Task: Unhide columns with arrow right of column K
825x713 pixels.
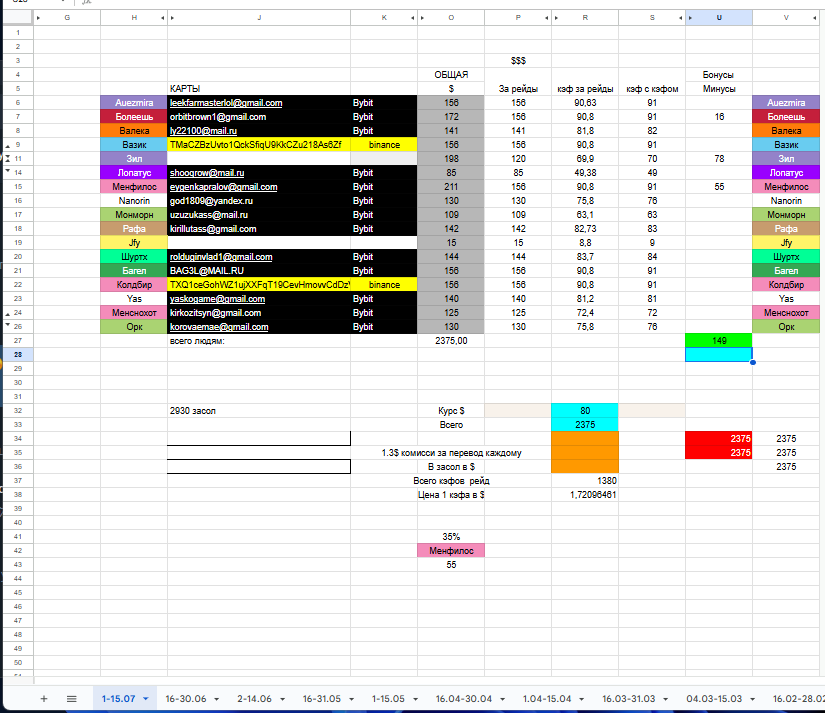Action: click(x=412, y=18)
